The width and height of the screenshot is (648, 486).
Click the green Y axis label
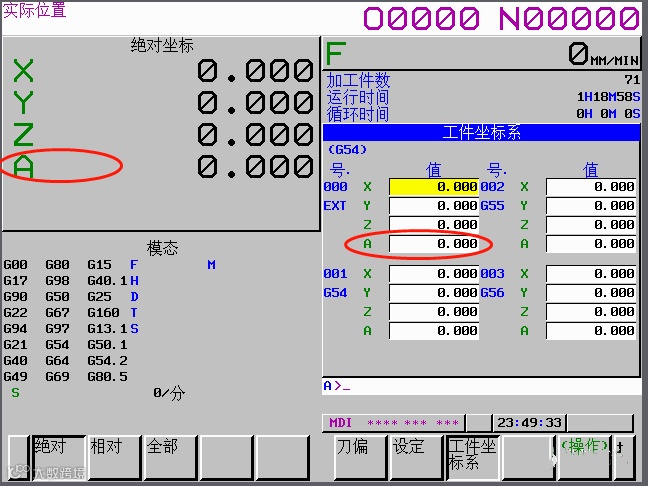23,102
